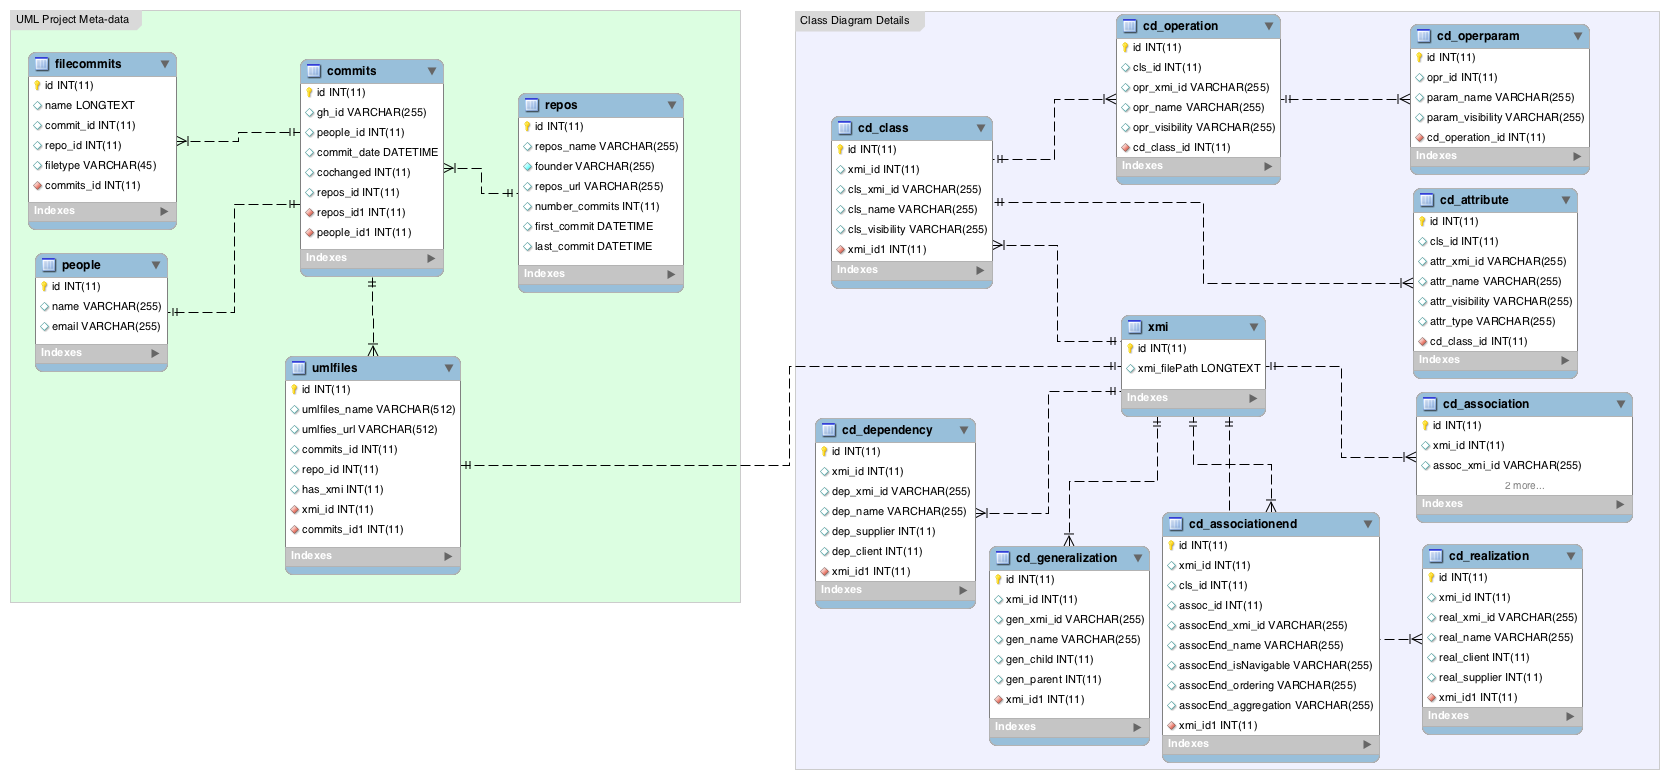The image size is (1669, 779).
Task: Collapse the cd_associationend table header arrow
Action: (1368, 524)
